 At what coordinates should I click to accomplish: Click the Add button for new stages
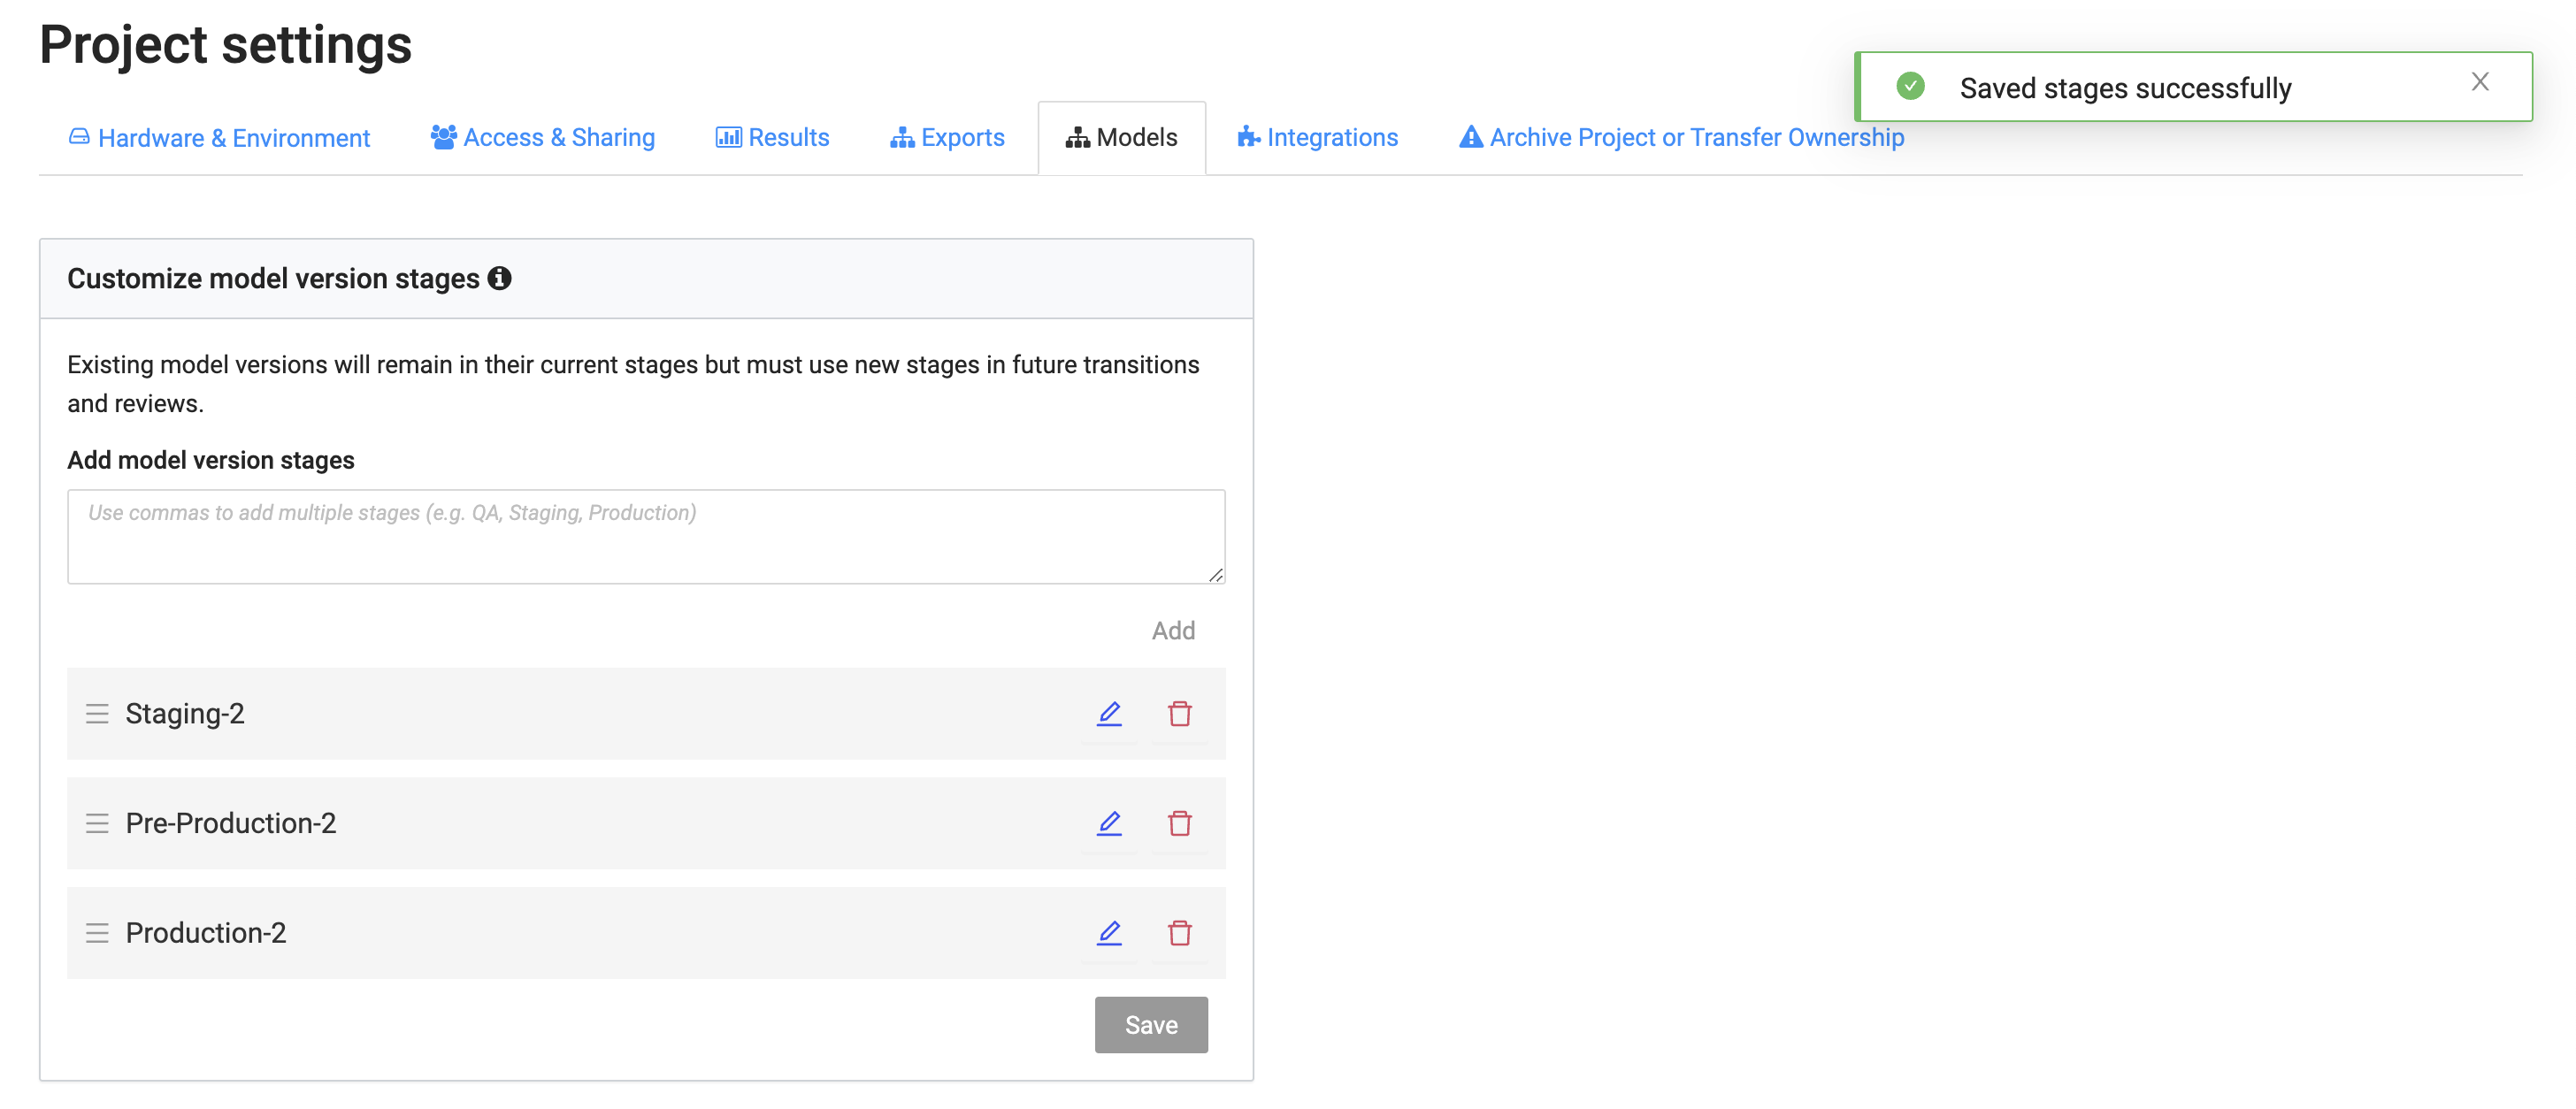point(1173,631)
